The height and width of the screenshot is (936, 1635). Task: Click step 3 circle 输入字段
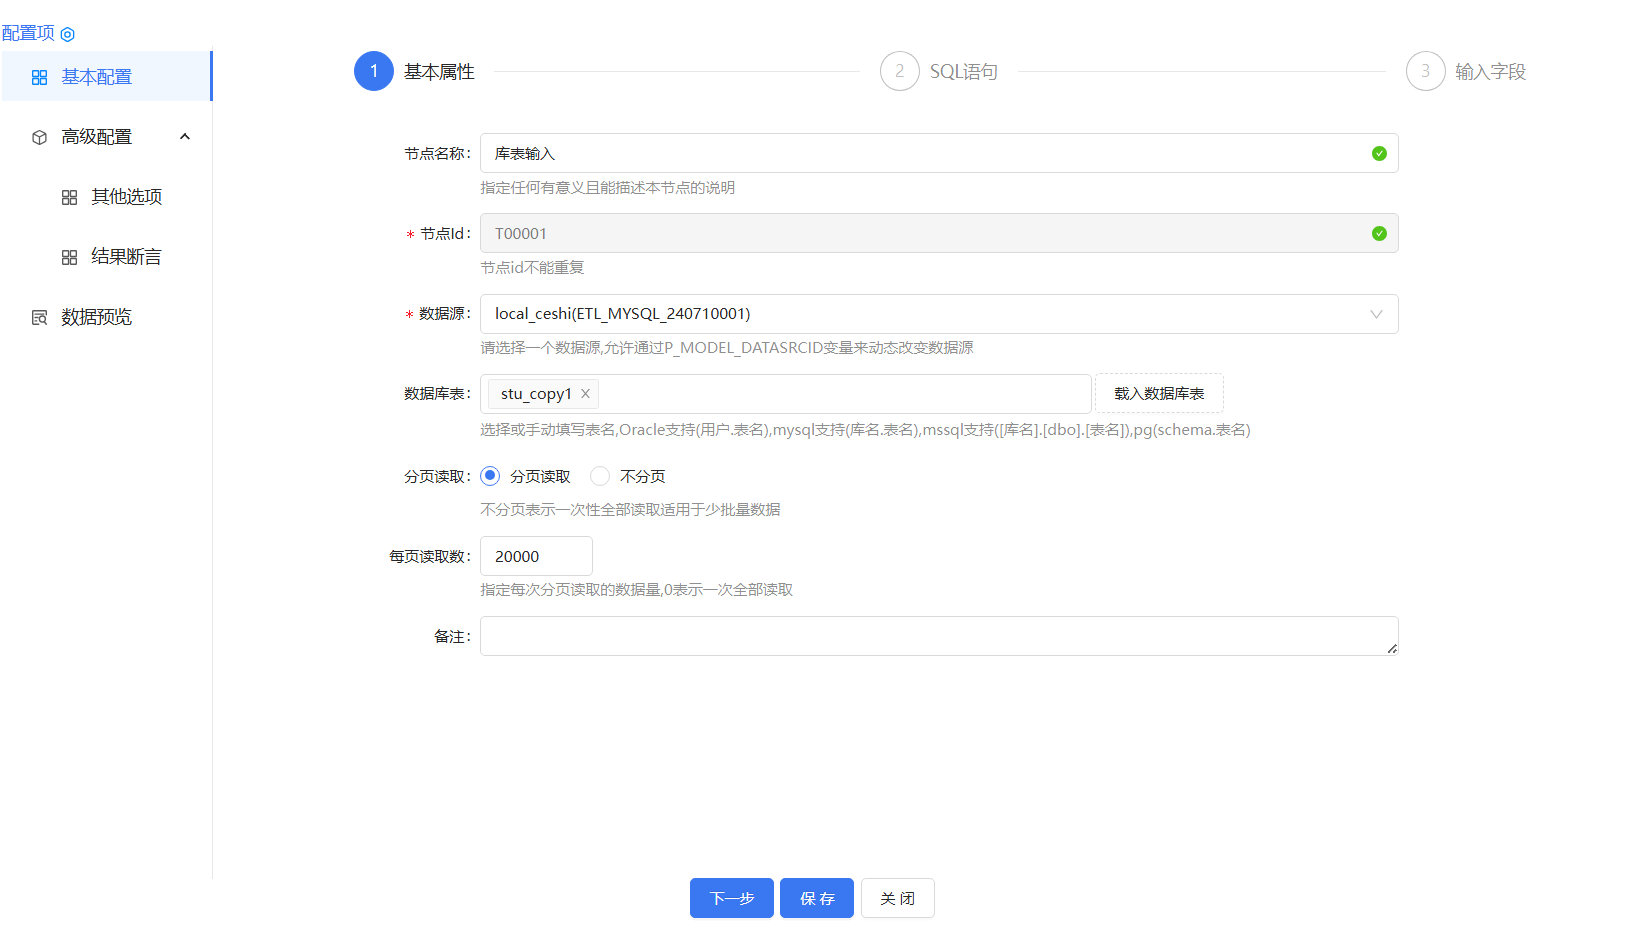click(1426, 71)
